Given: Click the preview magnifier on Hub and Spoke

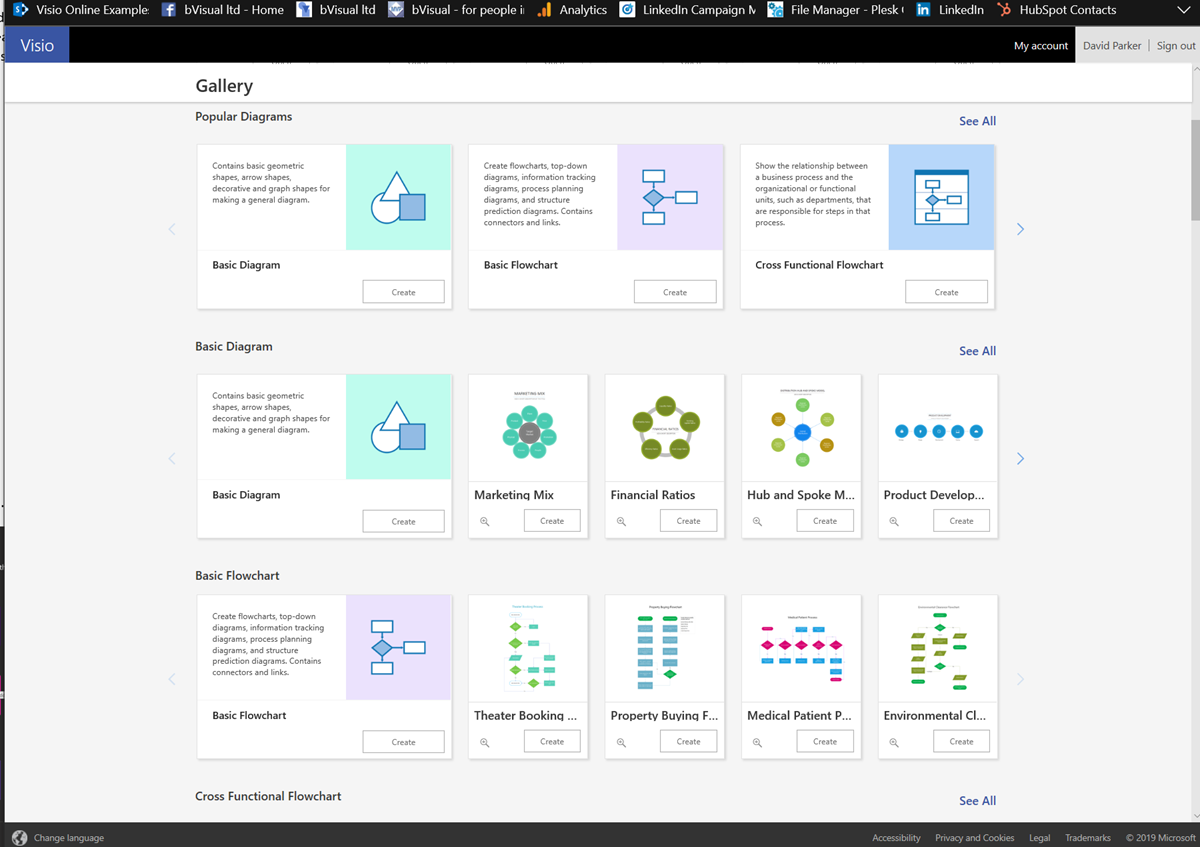Looking at the screenshot, I should (x=757, y=520).
